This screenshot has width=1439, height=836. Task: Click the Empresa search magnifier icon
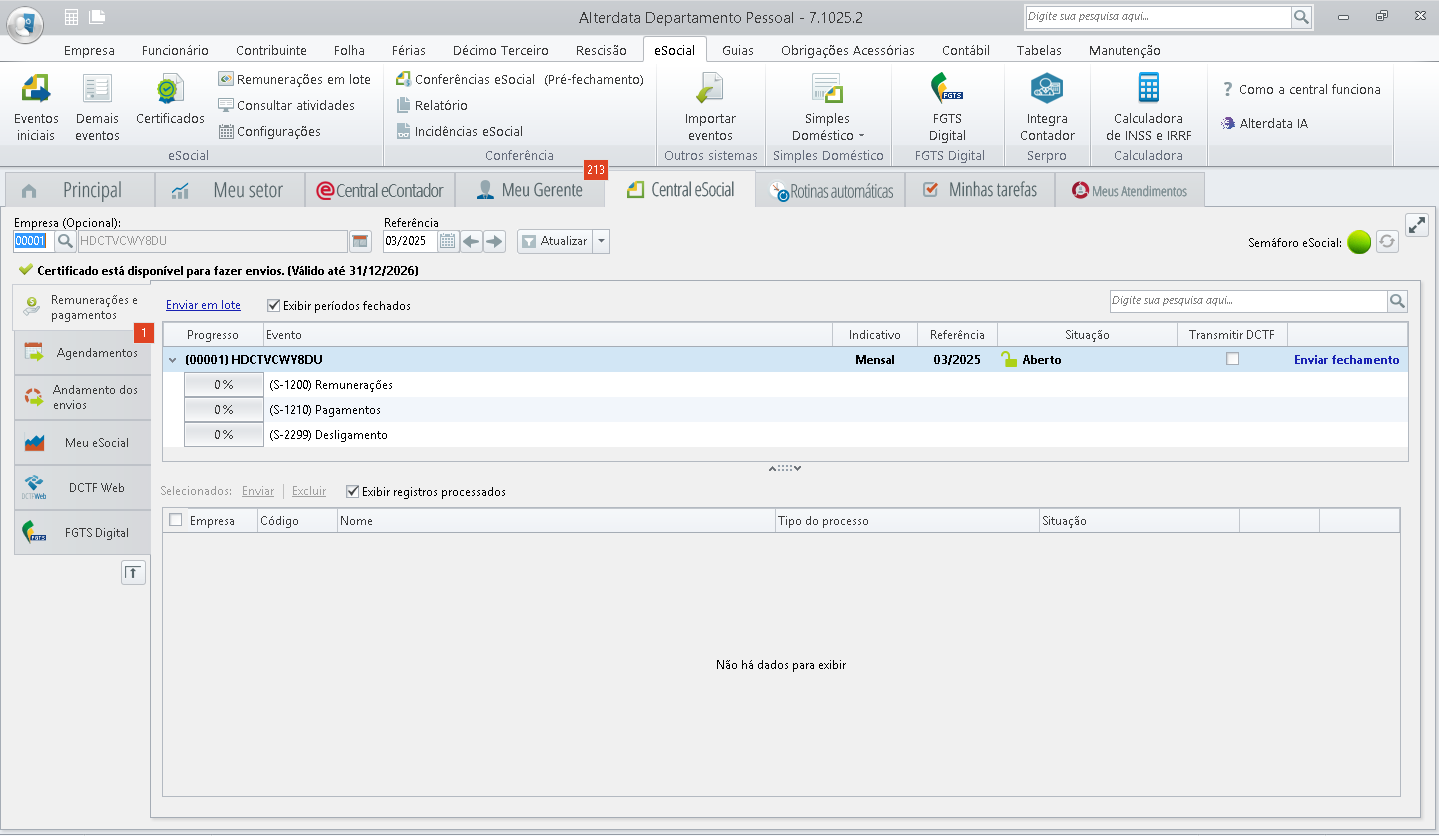point(65,241)
